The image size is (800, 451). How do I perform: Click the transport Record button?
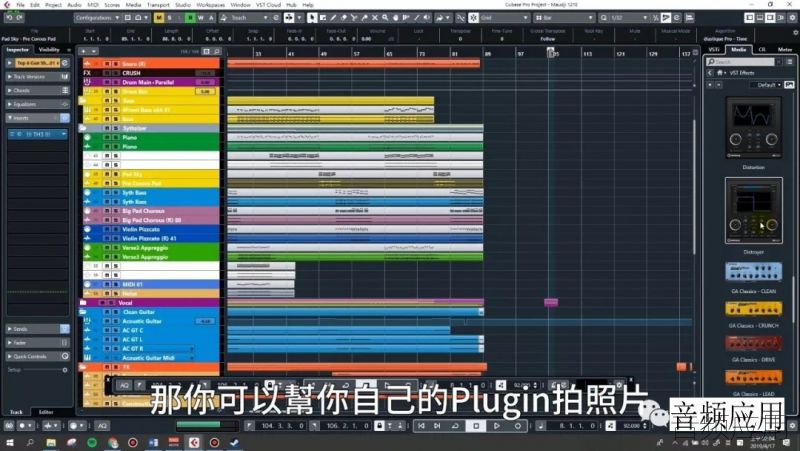click(517, 425)
